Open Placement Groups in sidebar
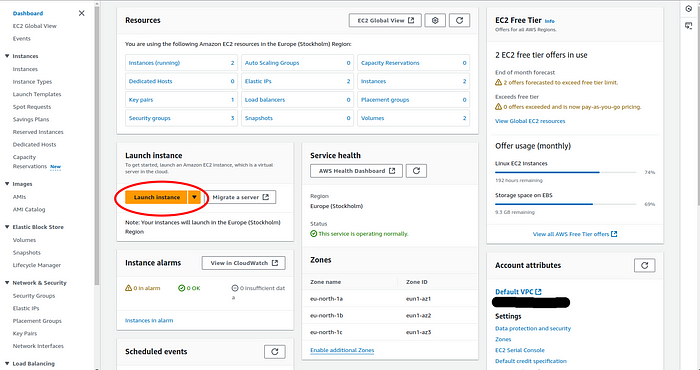 [37, 321]
